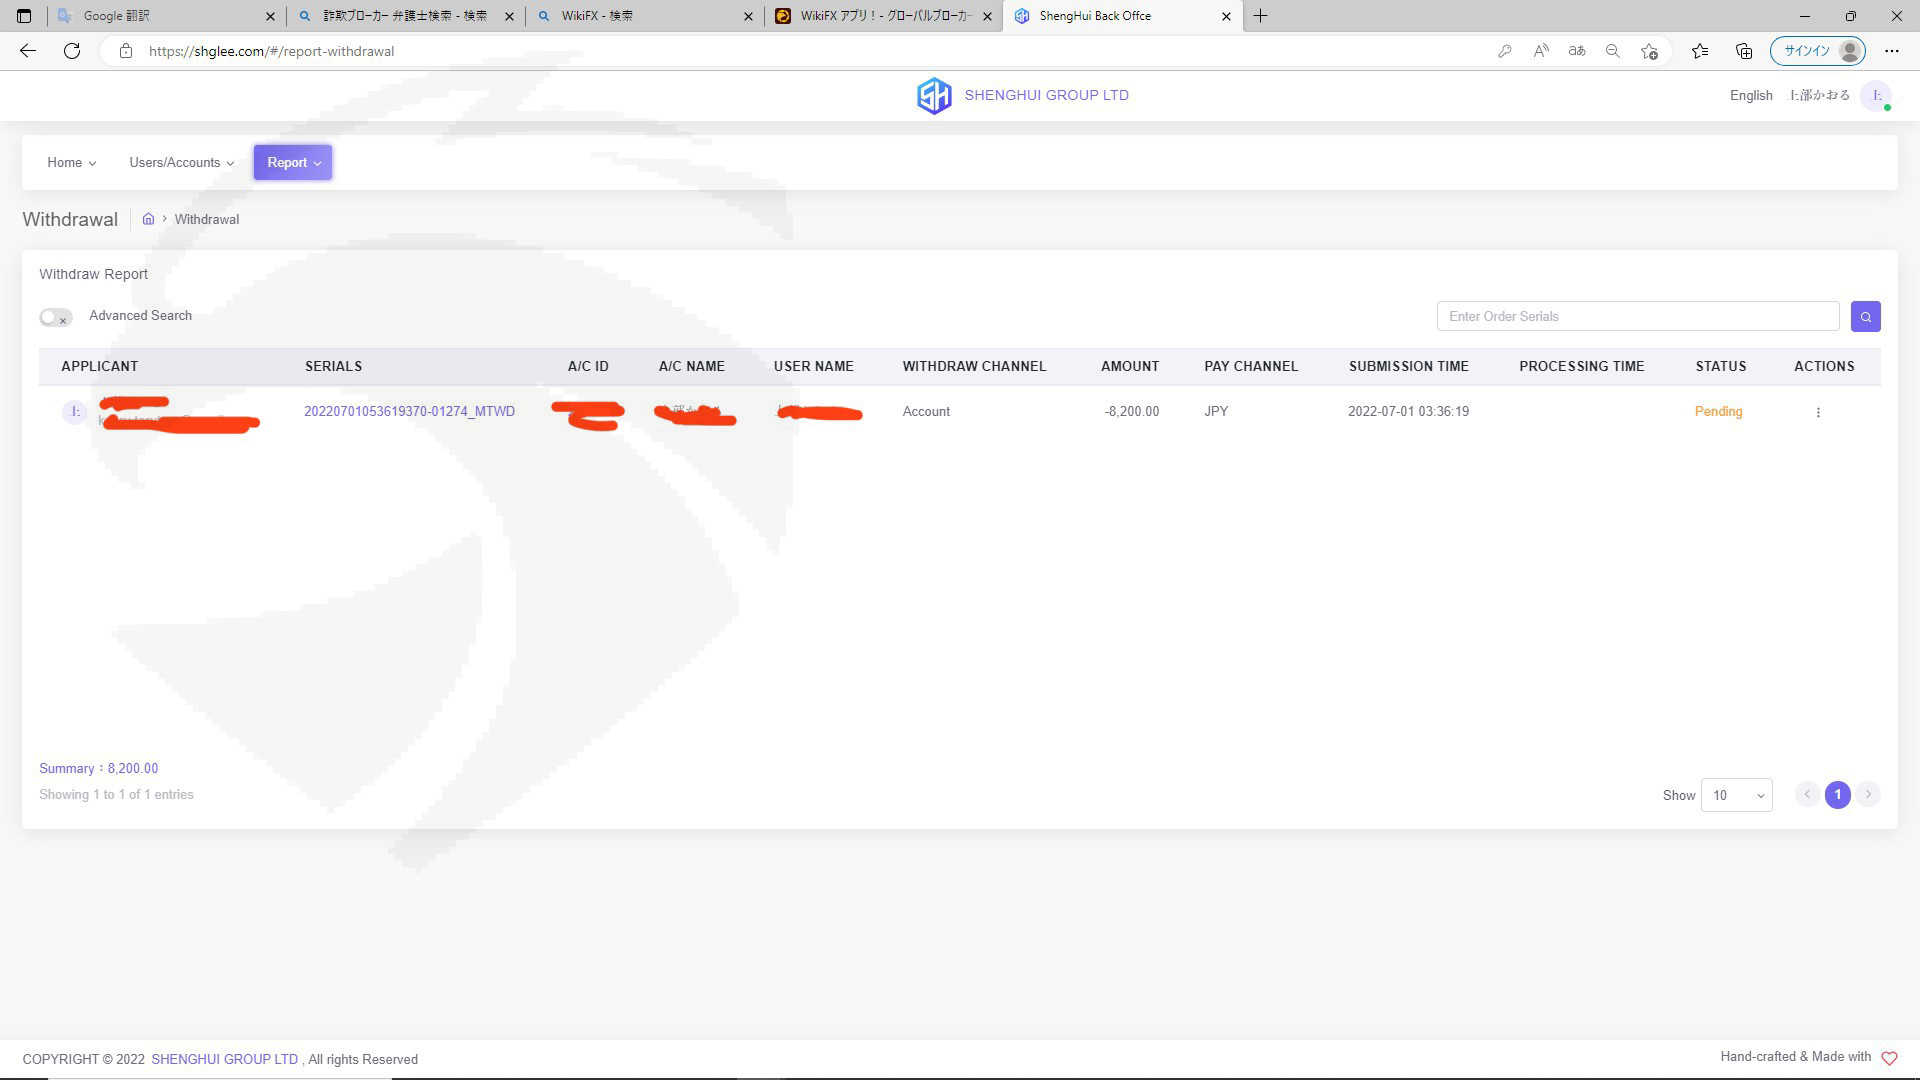Click the read aloud icon in address bar

point(1540,51)
